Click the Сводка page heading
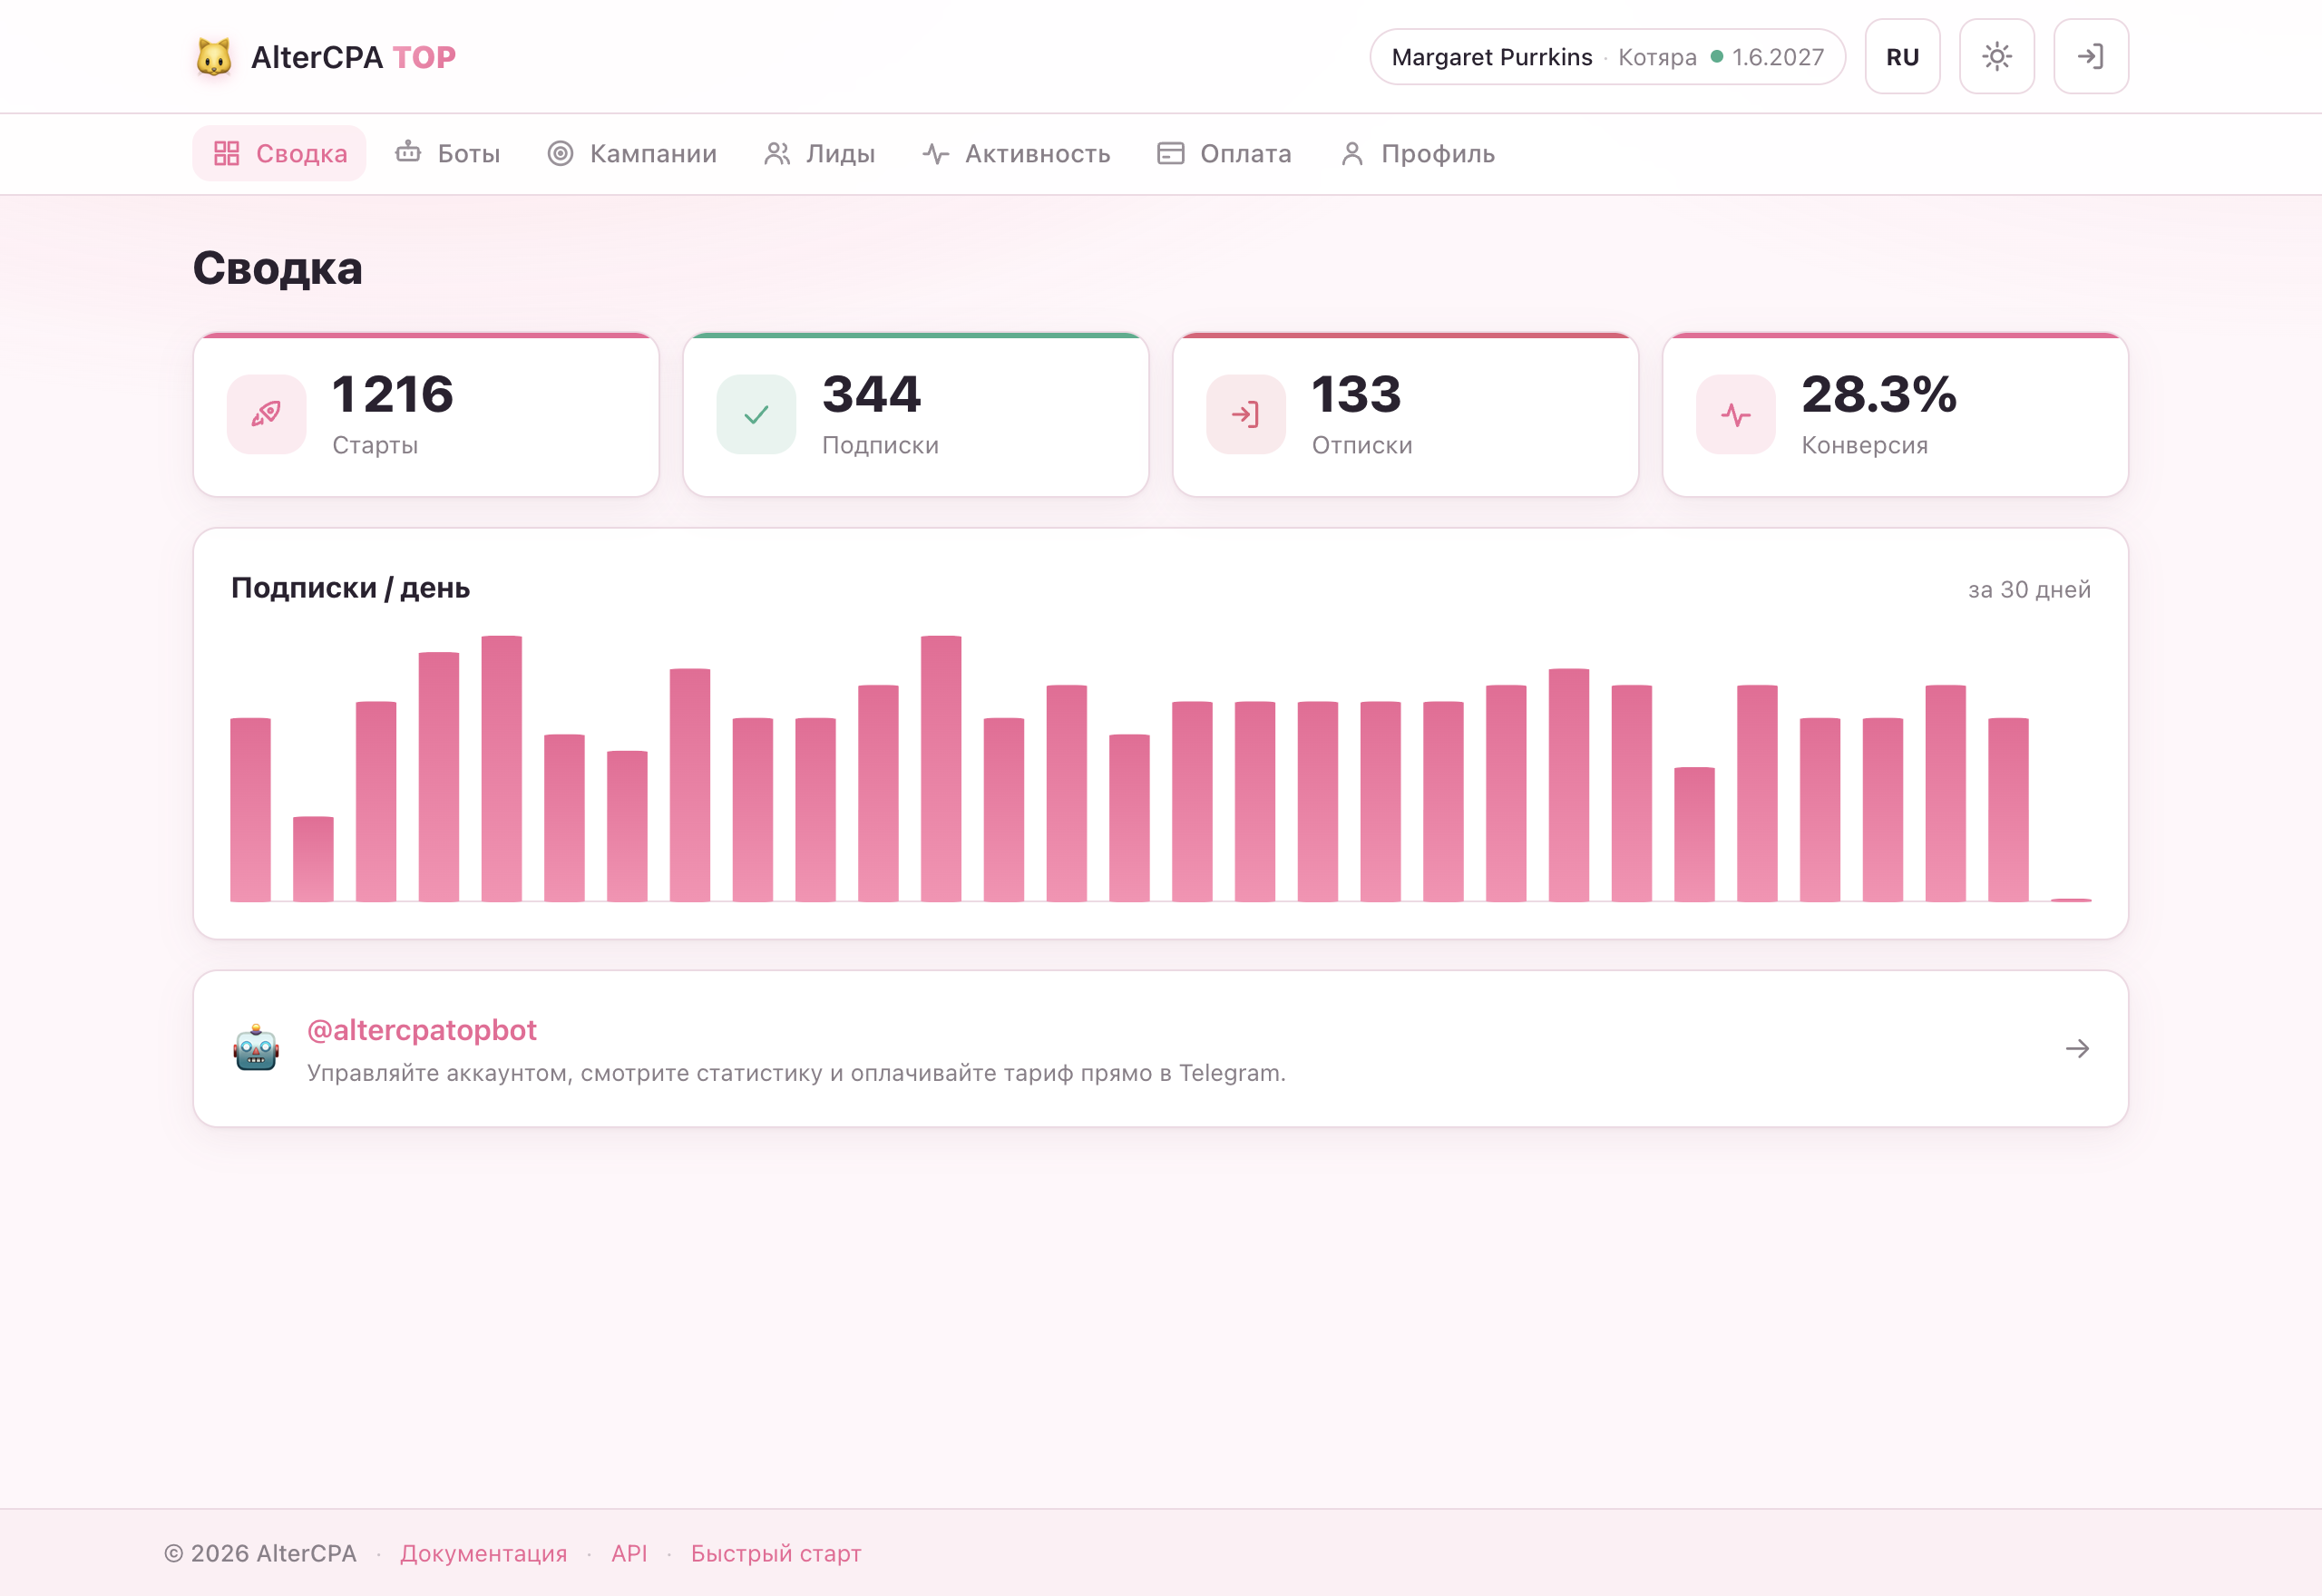Image resolution: width=2322 pixels, height=1596 pixels. [x=278, y=269]
